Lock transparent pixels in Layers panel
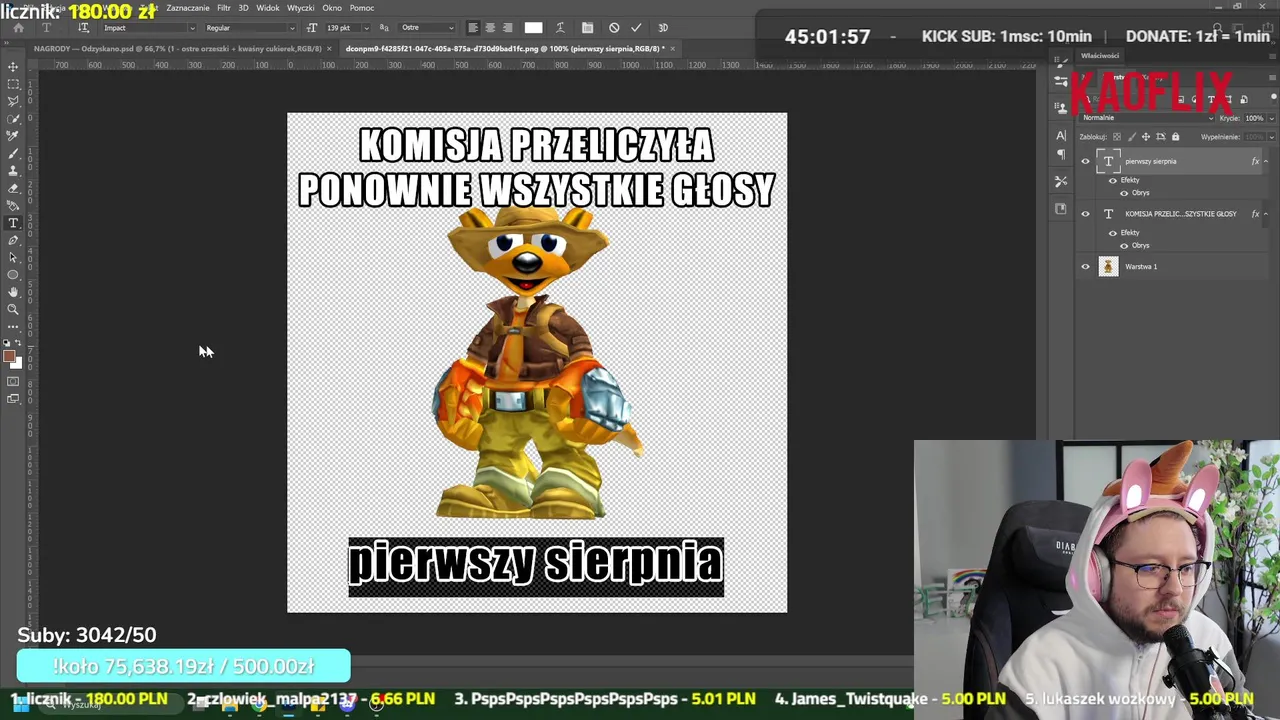This screenshot has width=1280, height=720. click(x=1117, y=137)
